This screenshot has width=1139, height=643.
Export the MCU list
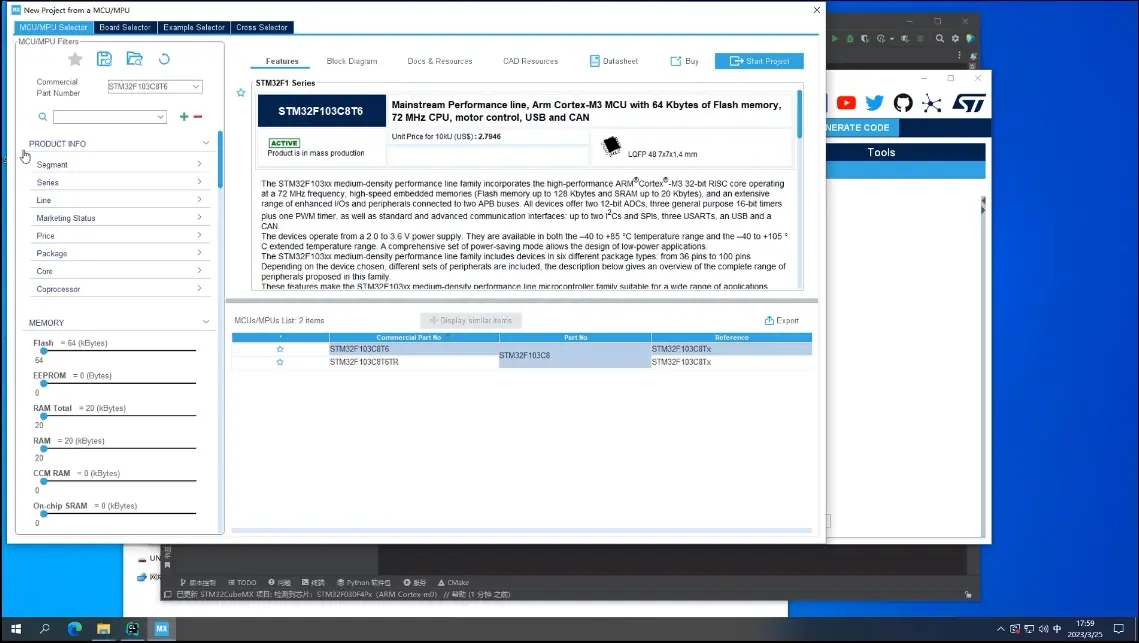pos(782,320)
